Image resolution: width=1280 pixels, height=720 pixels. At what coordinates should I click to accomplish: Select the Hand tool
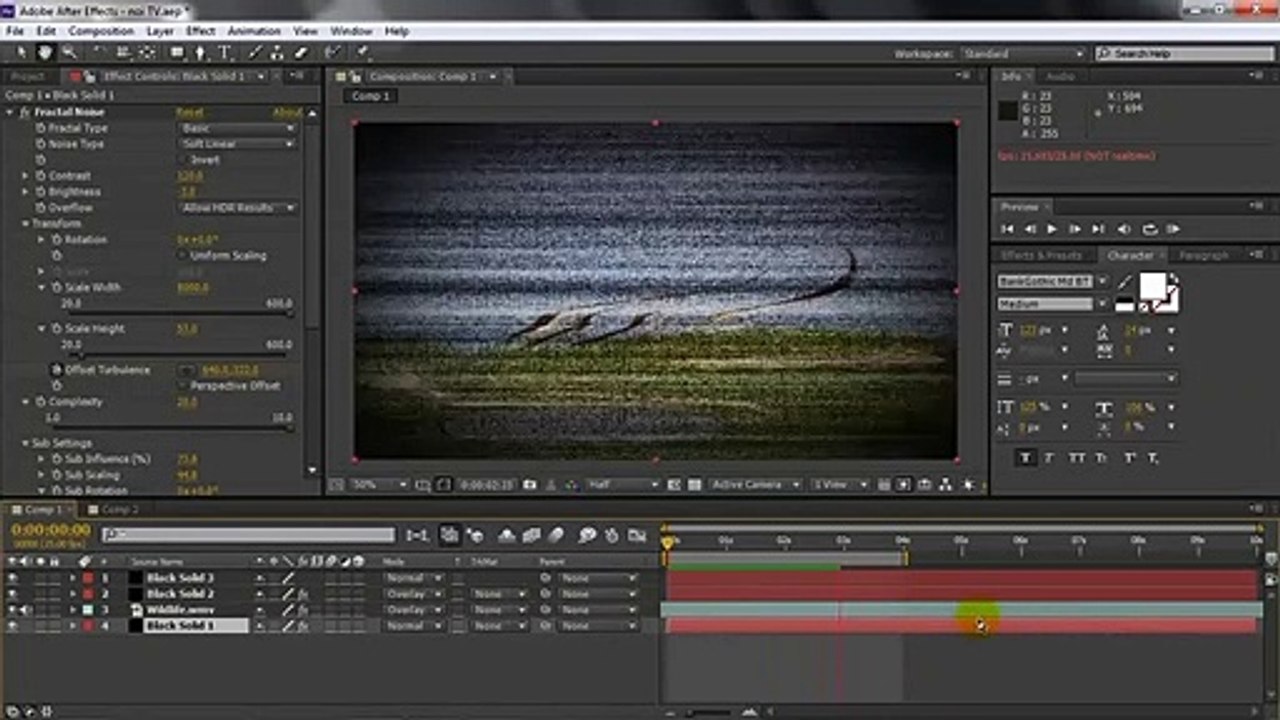coord(45,52)
